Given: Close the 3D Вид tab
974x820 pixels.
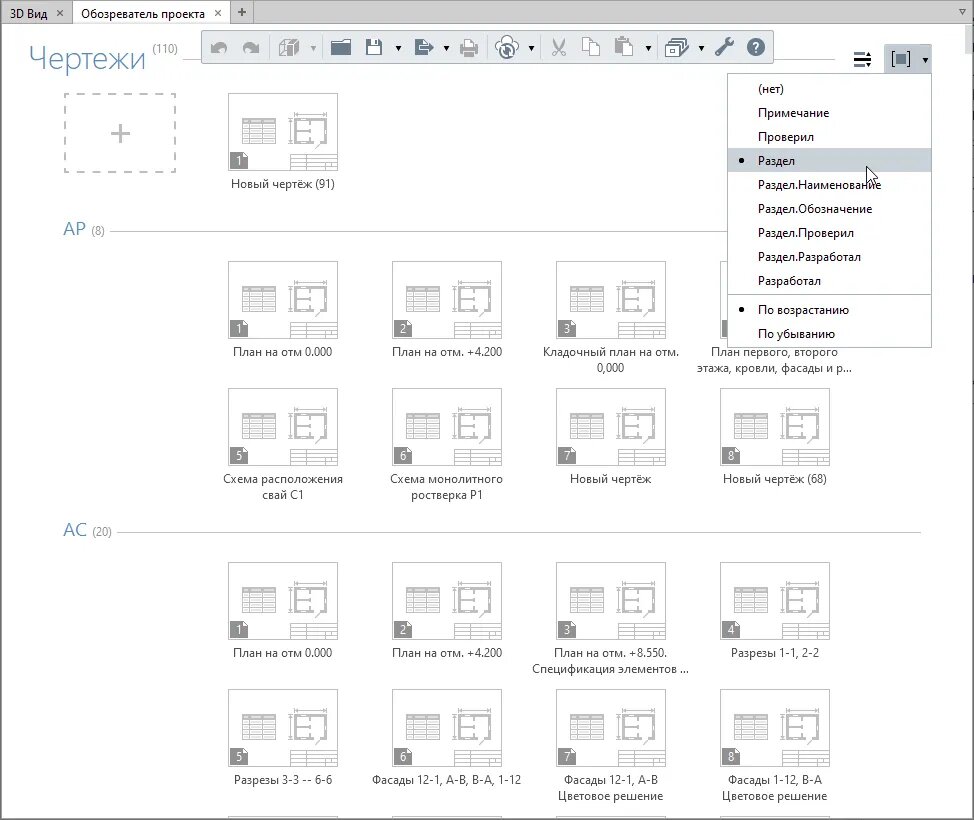Looking at the screenshot, I should tap(60, 13).
